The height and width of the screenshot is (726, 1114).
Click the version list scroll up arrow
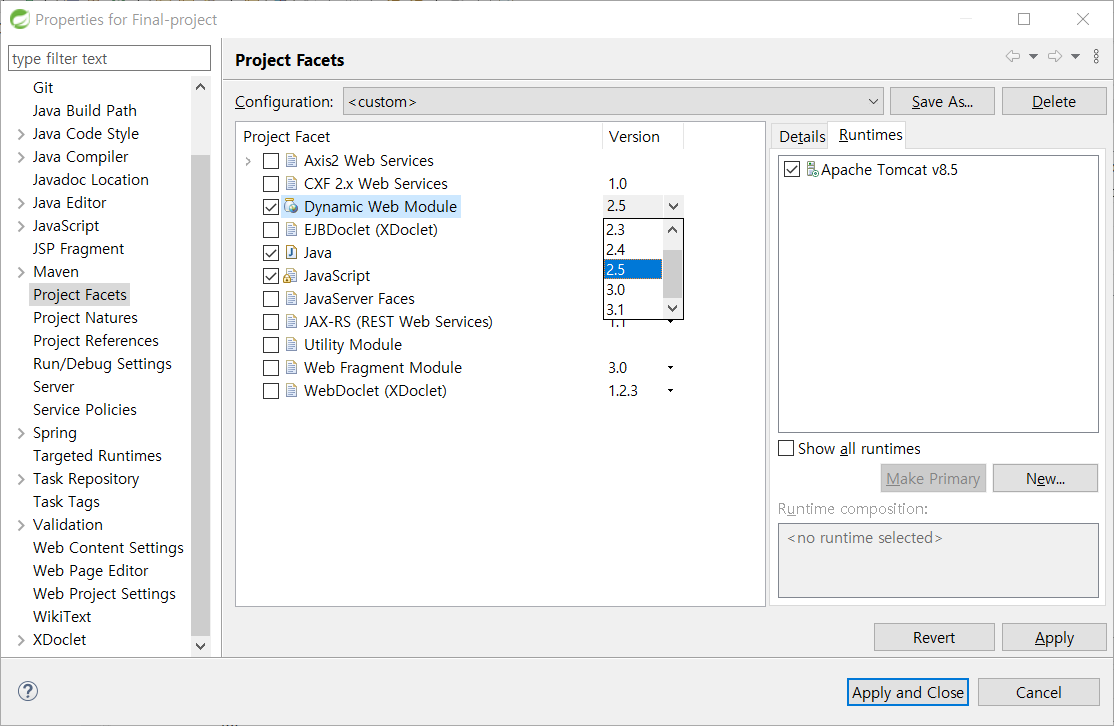673,230
